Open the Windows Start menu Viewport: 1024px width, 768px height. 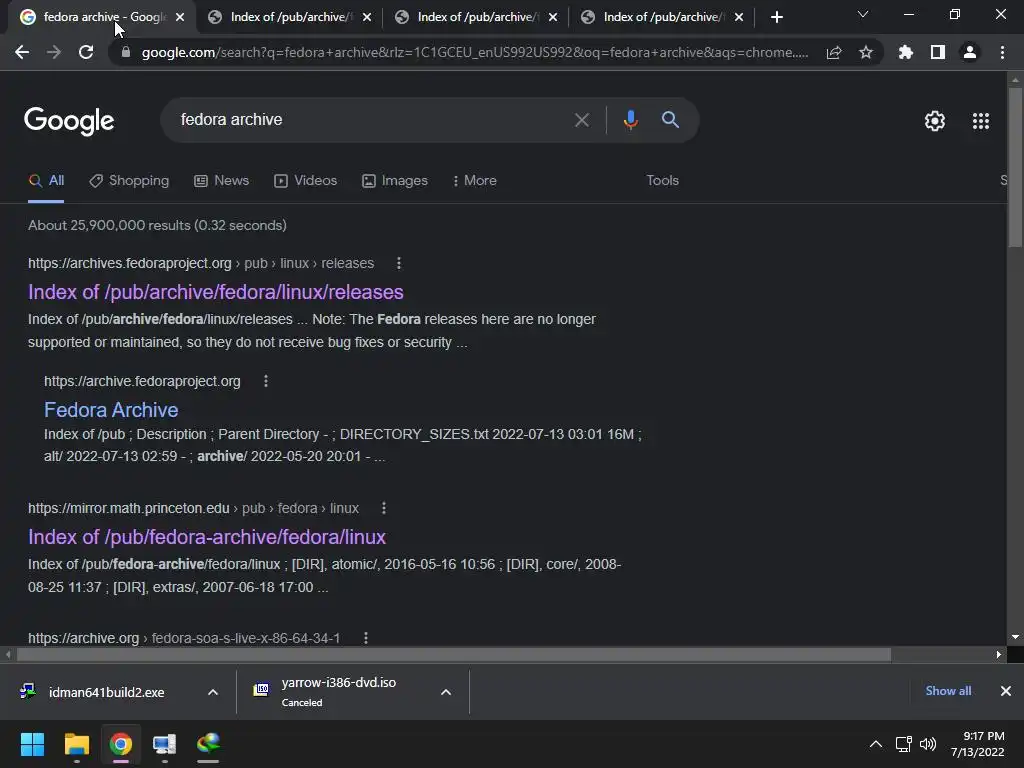[32, 744]
